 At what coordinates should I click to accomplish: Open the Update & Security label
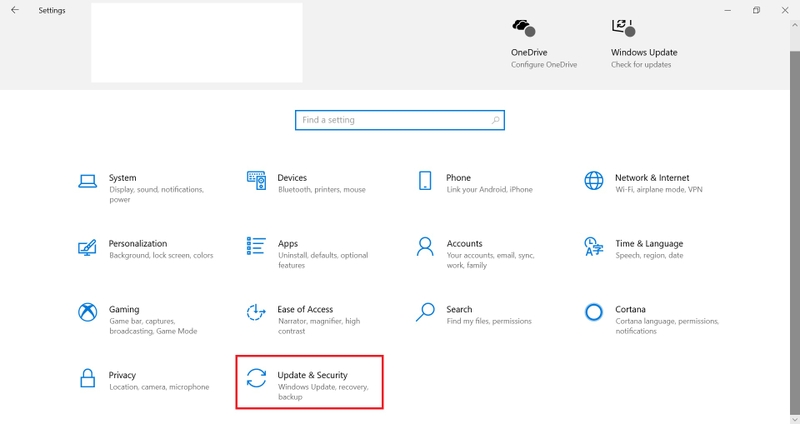(x=312, y=375)
